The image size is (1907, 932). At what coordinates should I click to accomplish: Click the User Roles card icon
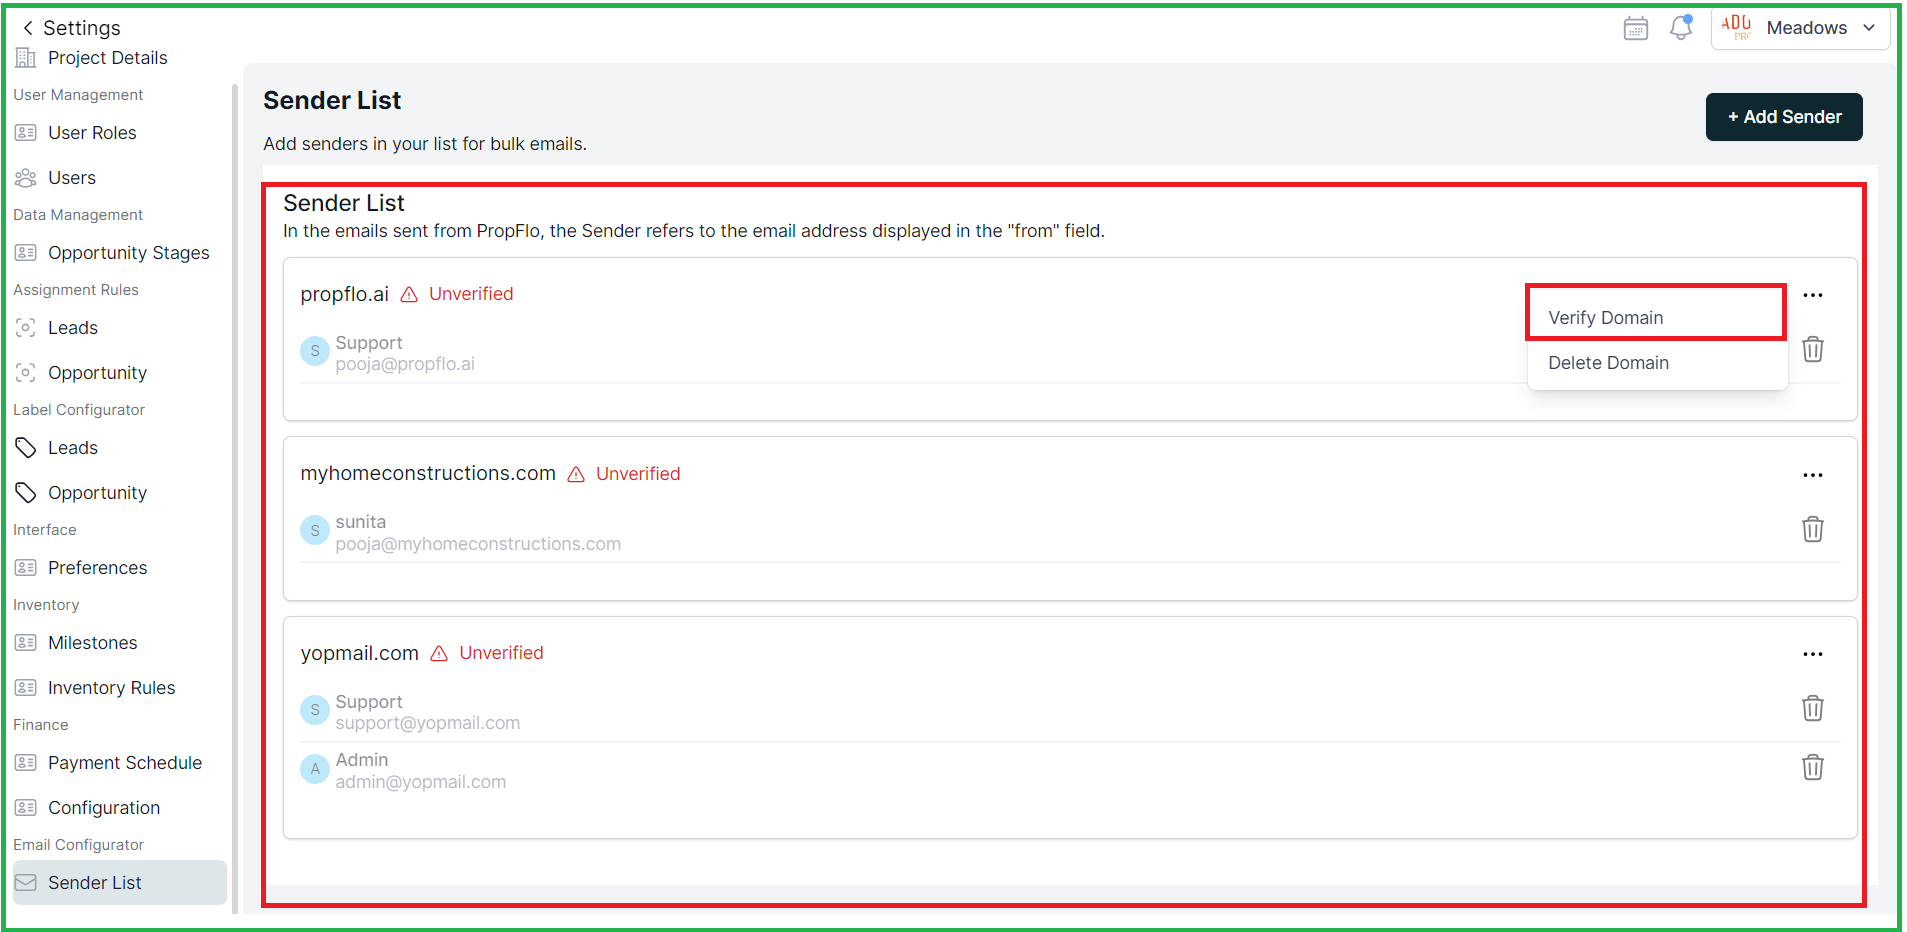pyautogui.click(x=26, y=133)
